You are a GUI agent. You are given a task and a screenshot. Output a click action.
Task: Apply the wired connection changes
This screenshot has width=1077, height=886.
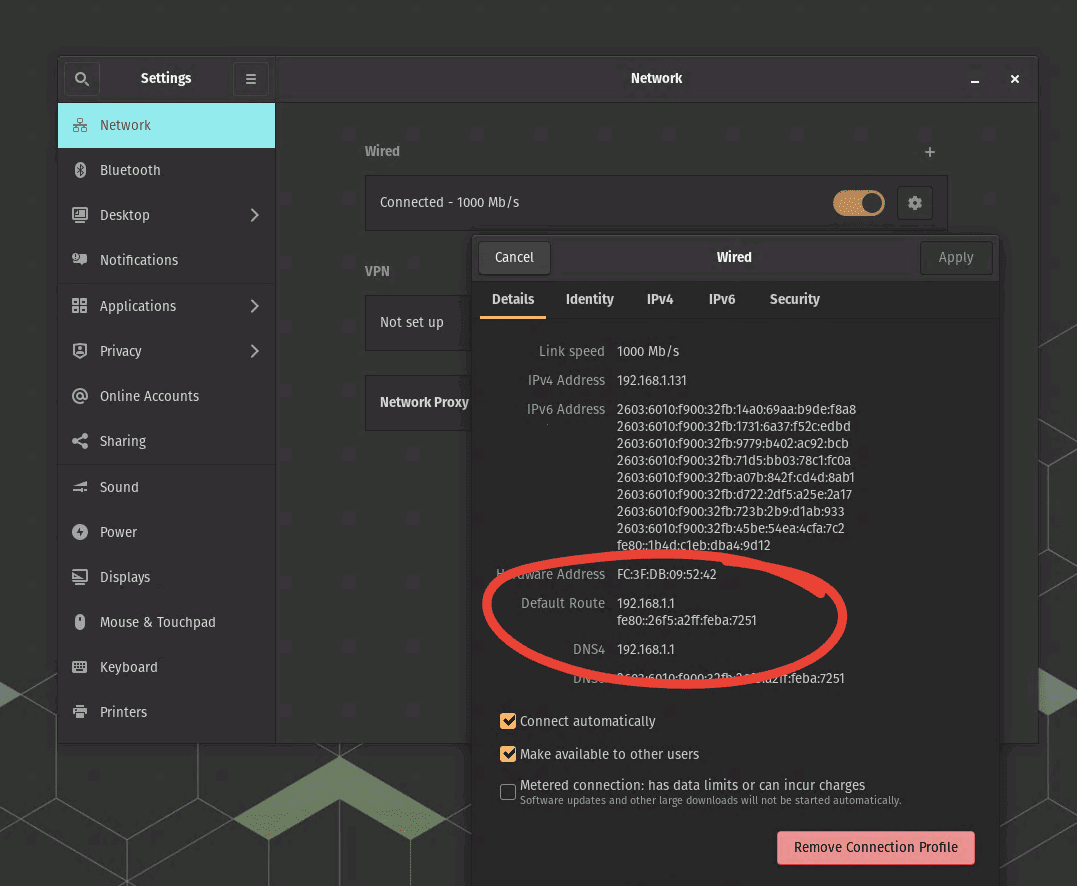click(956, 257)
